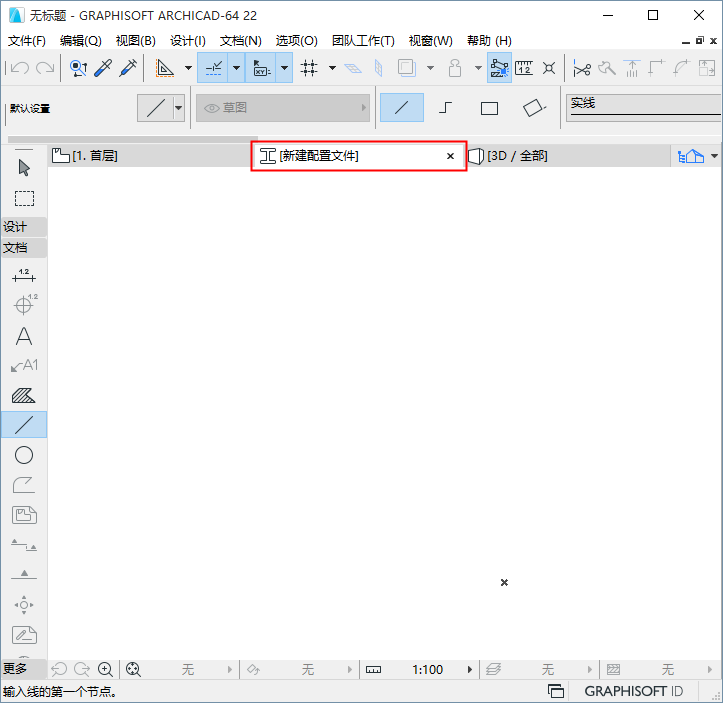Open the 帮助 (H) menu
723x703 pixels.
pos(489,41)
